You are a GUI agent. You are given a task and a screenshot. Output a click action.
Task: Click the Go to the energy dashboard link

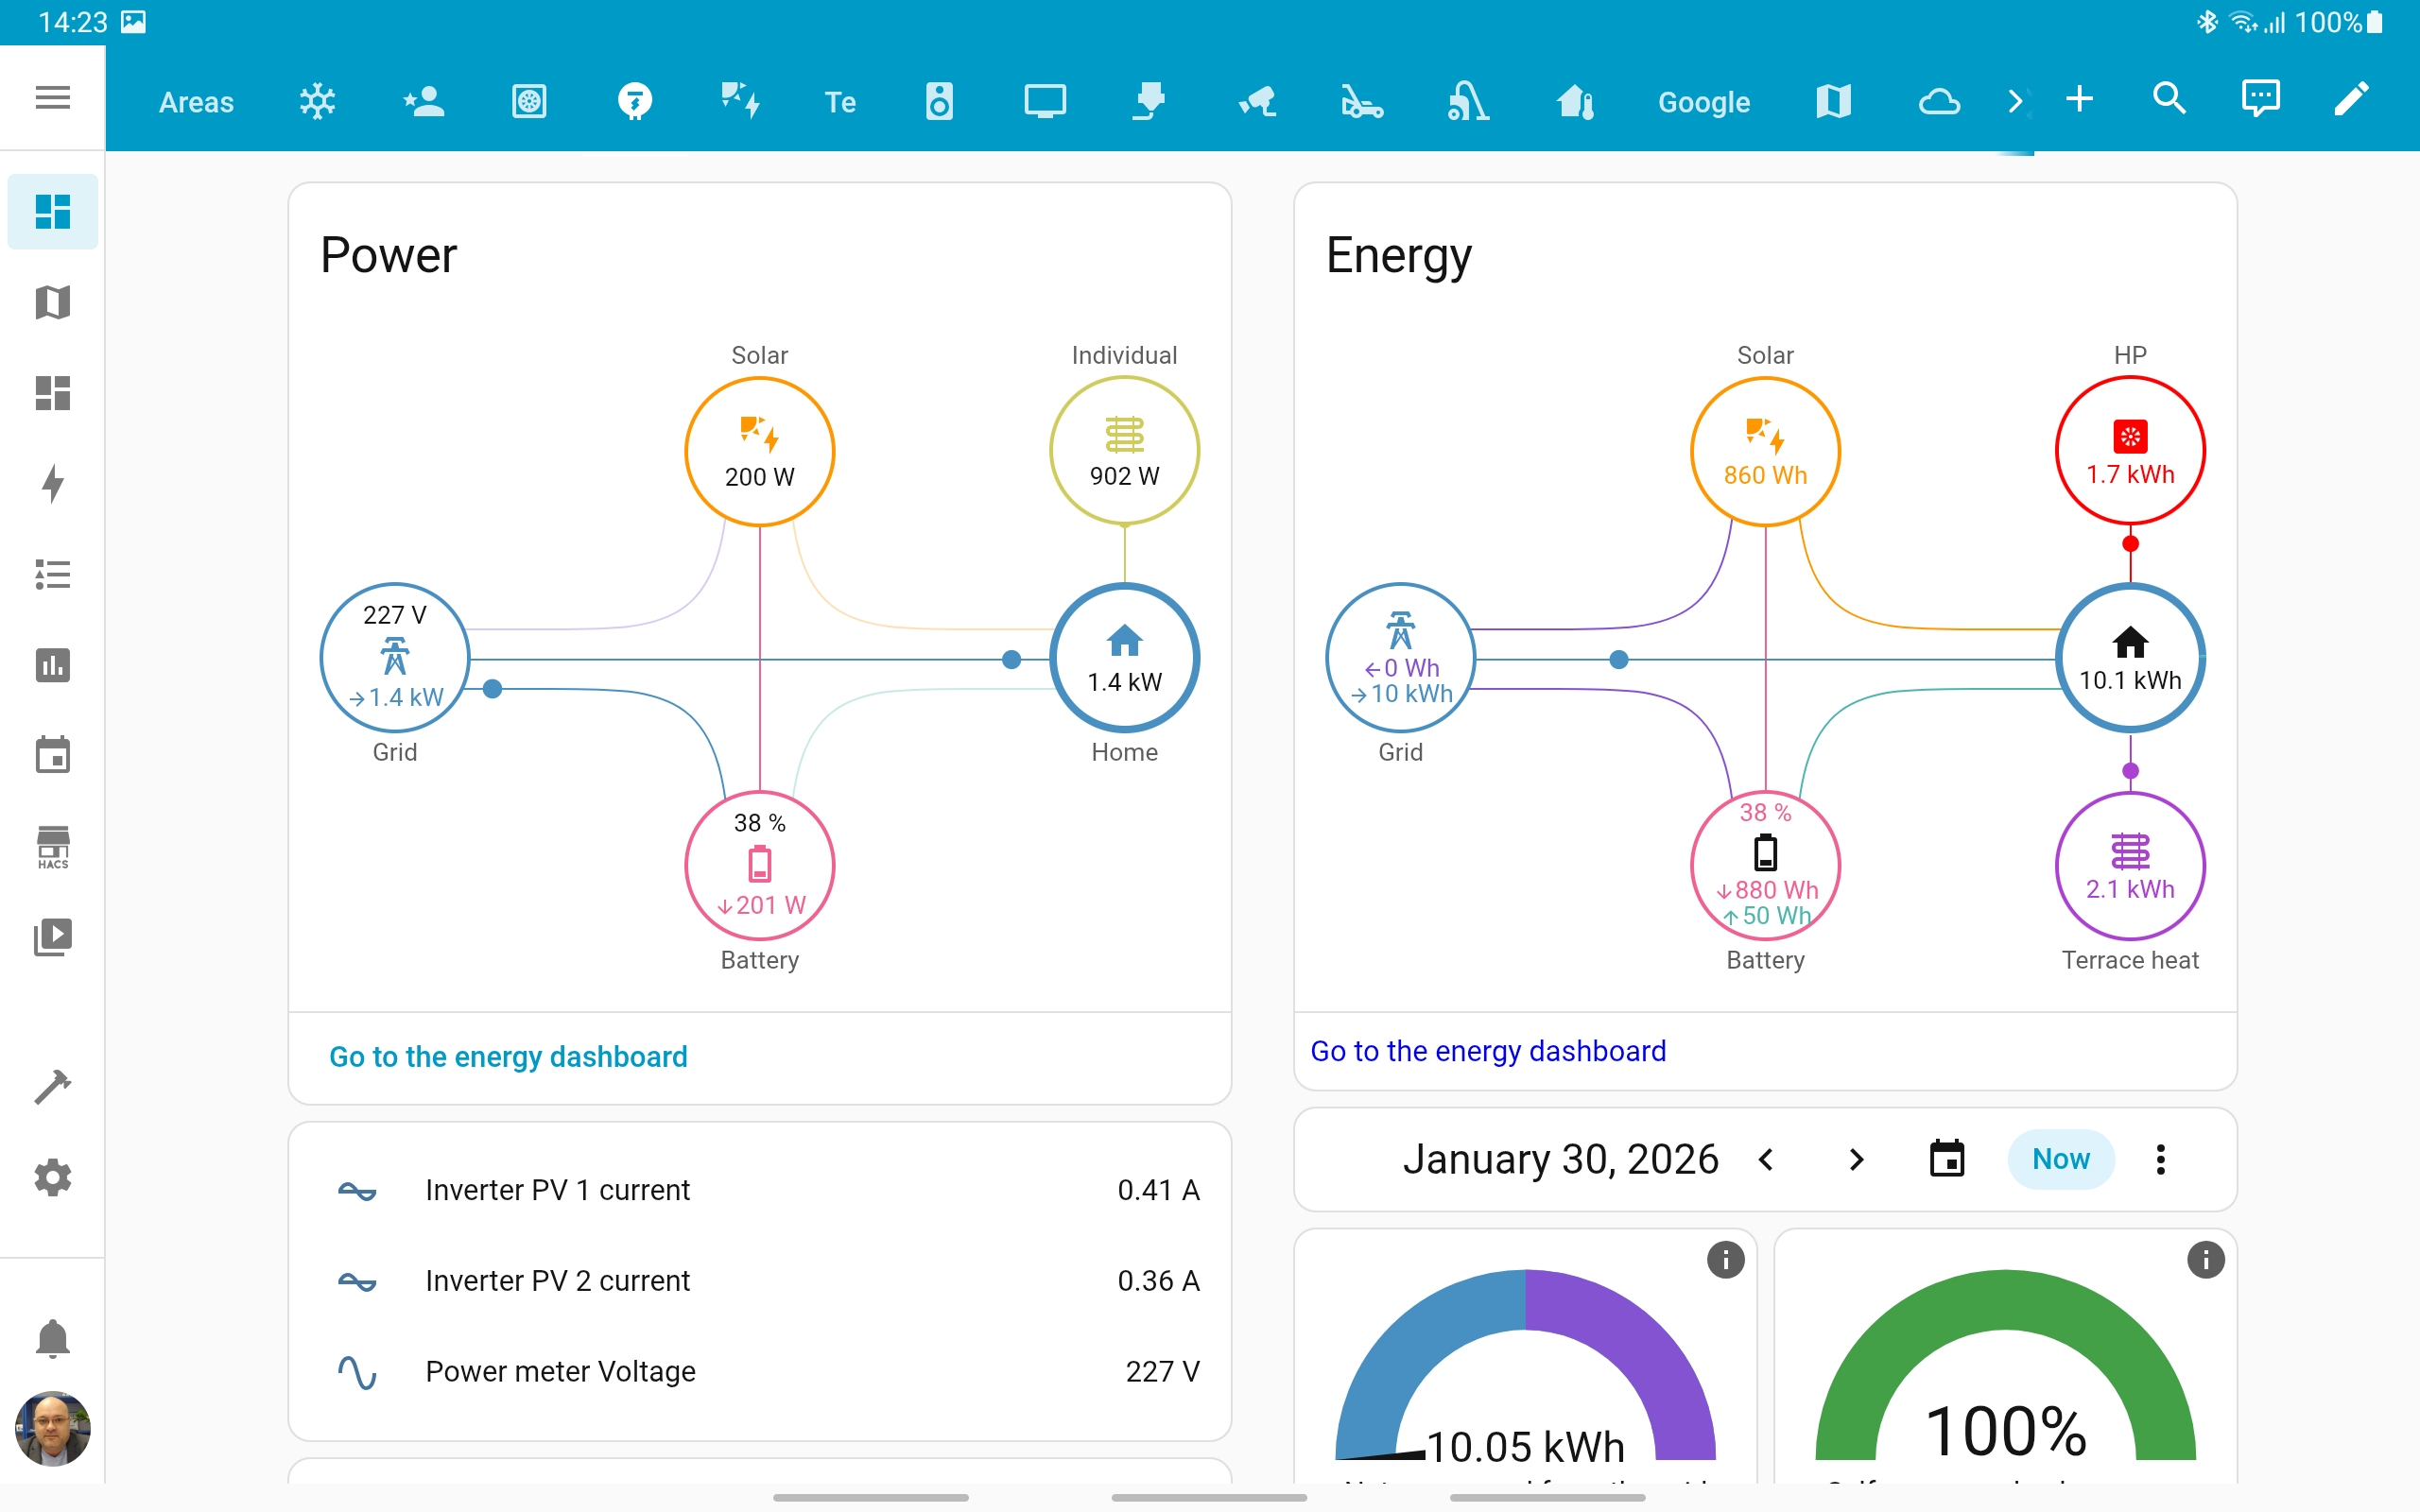(508, 1056)
